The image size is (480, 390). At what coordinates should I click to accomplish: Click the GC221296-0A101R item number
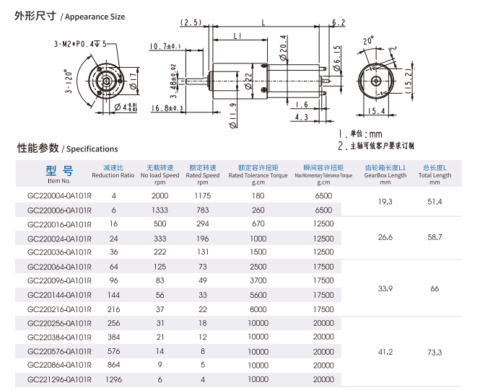coord(59,380)
